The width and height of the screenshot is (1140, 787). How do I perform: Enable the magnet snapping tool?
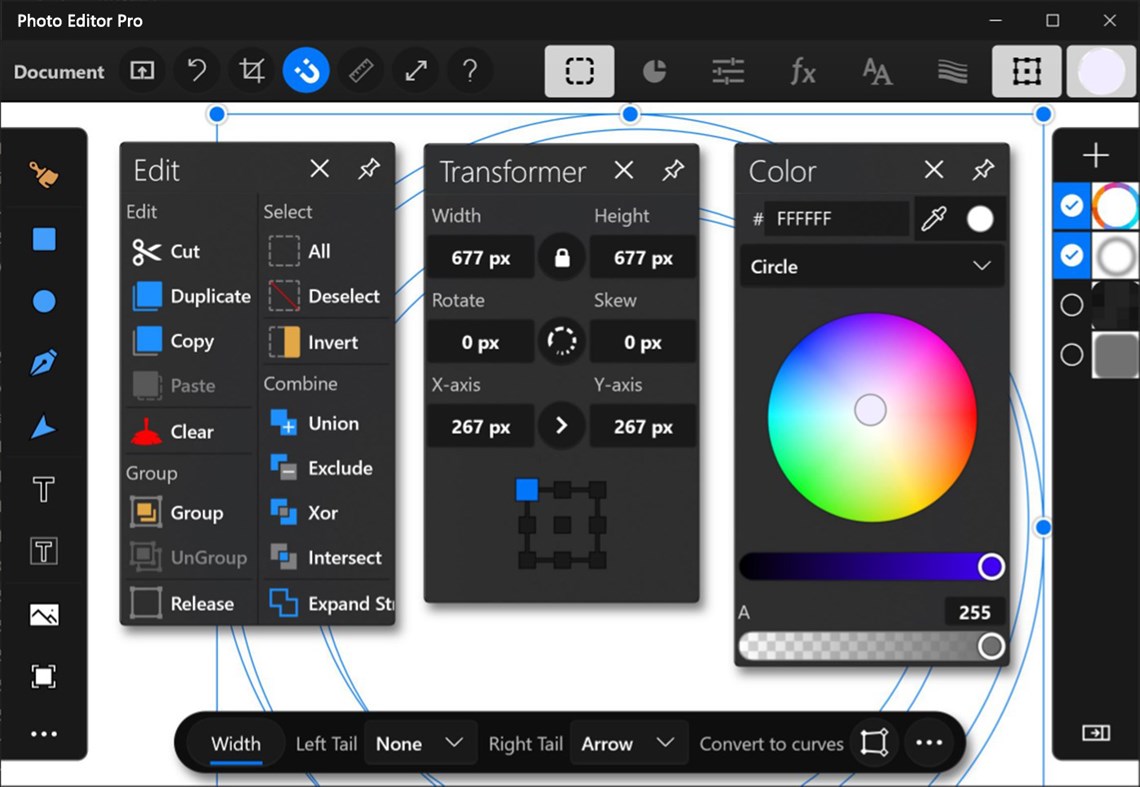(306, 70)
